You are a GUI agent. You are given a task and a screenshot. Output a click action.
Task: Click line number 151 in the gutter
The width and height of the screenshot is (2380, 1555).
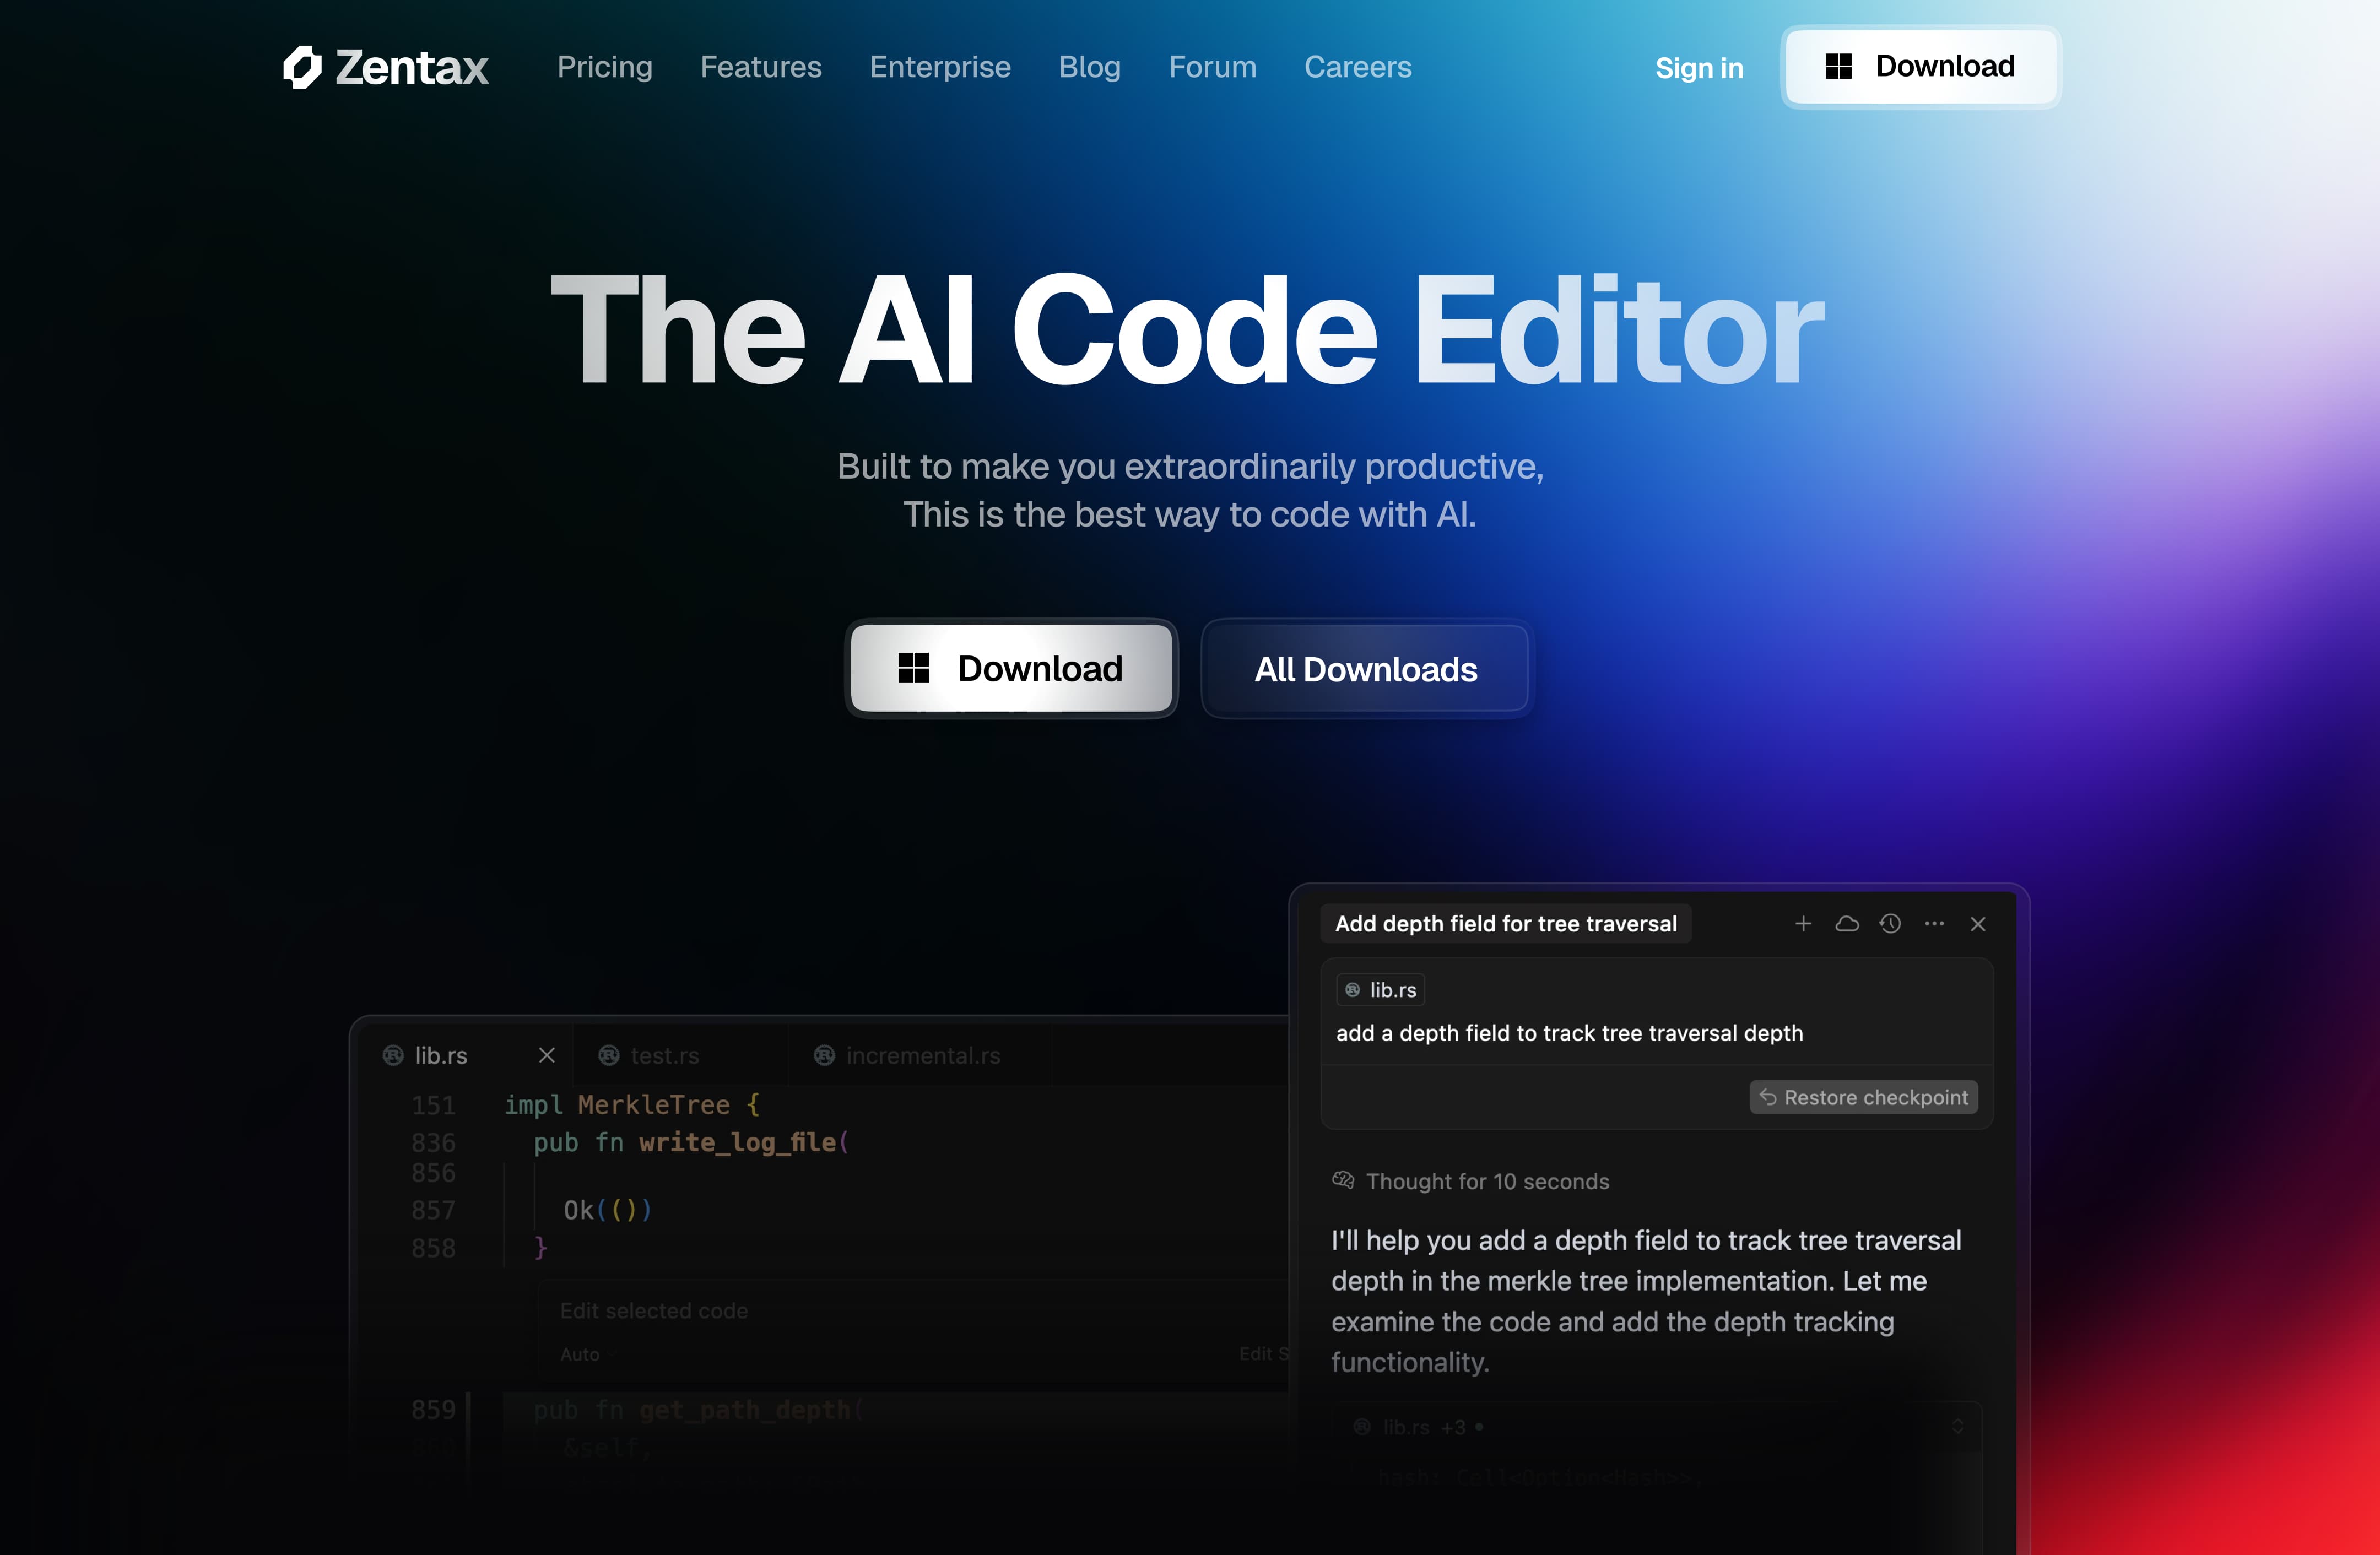pos(433,1105)
